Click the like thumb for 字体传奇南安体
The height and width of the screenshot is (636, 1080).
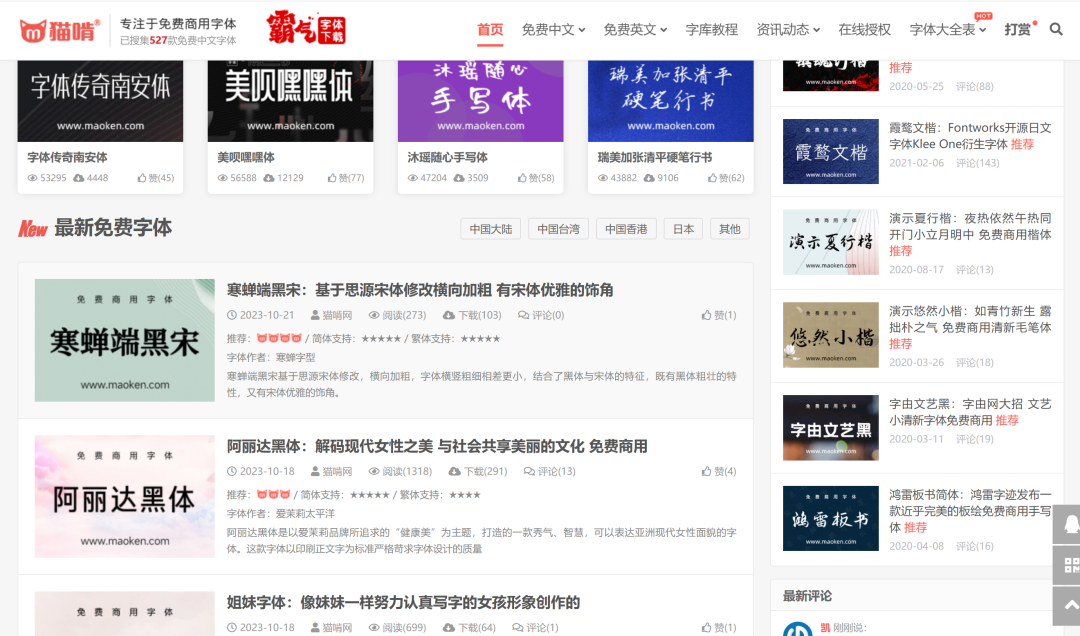click(x=142, y=178)
